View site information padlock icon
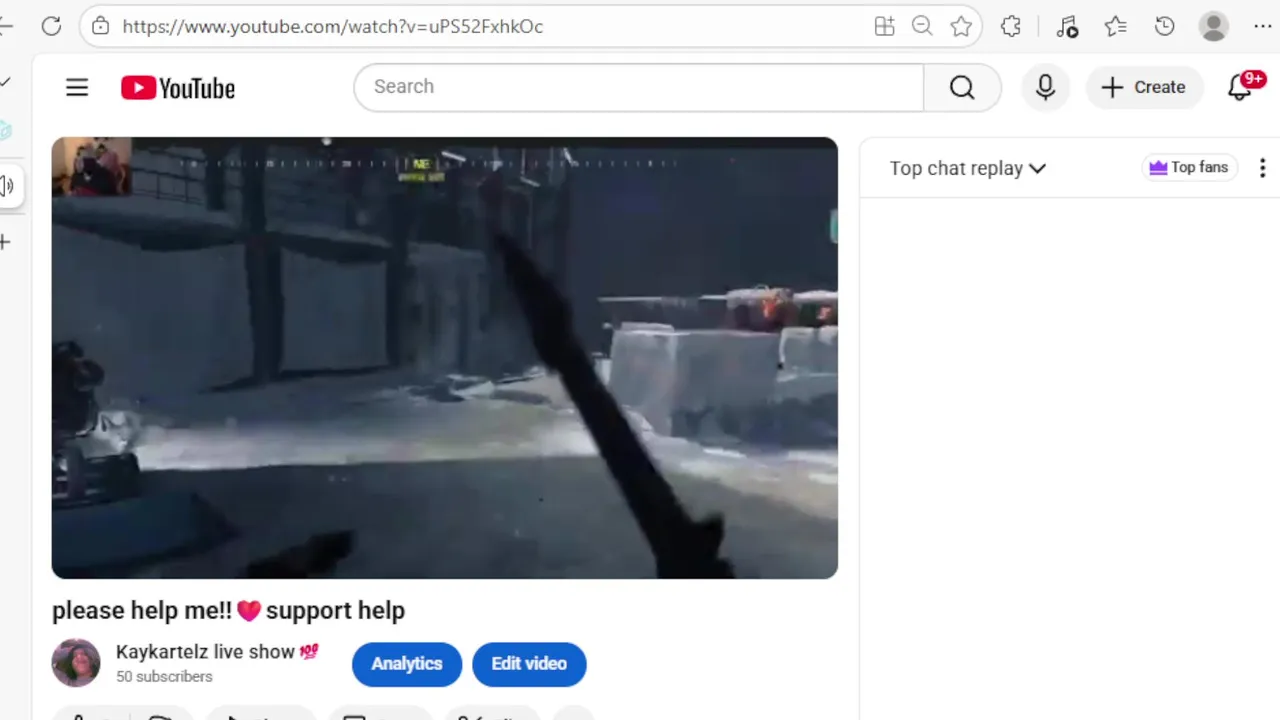Viewport: 1280px width, 720px height. click(100, 27)
